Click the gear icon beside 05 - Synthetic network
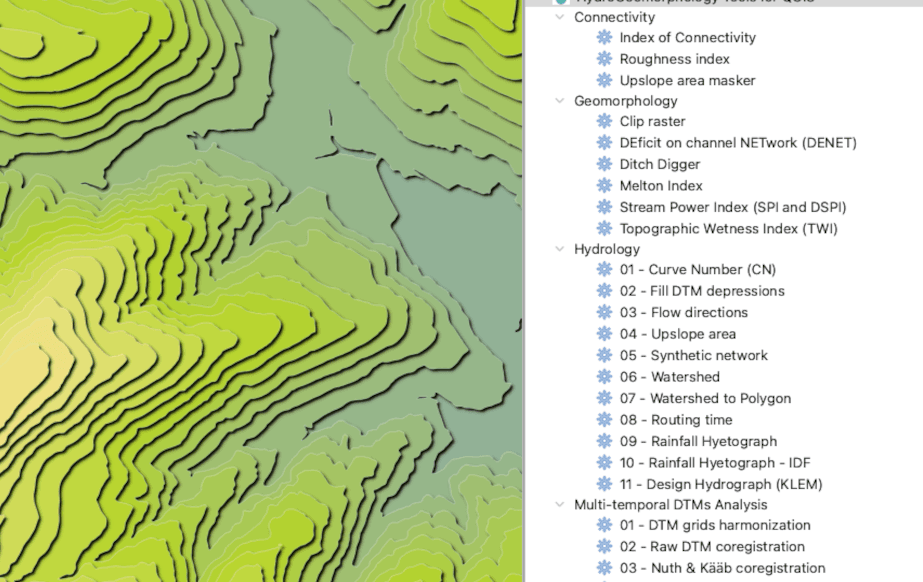The width and height of the screenshot is (923, 582). click(605, 355)
